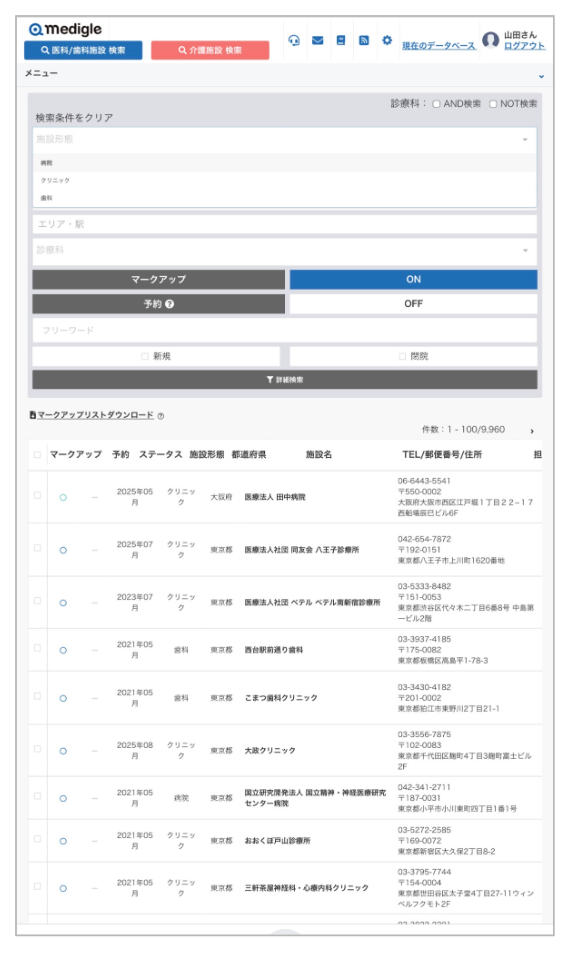
Task: Select row checkbox for 大政クリニック
Action: click(x=37, y=748)
